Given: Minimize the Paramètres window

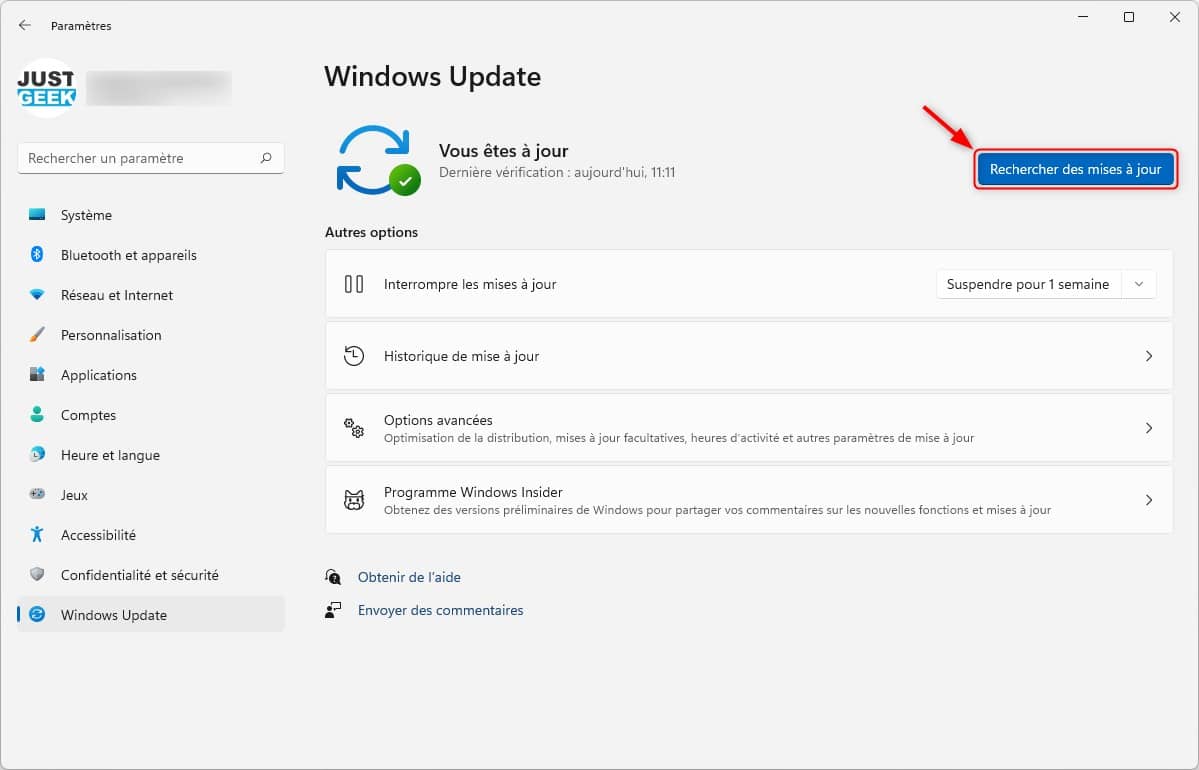Looking at the screenshot, I should click(x=1083, y=17).
